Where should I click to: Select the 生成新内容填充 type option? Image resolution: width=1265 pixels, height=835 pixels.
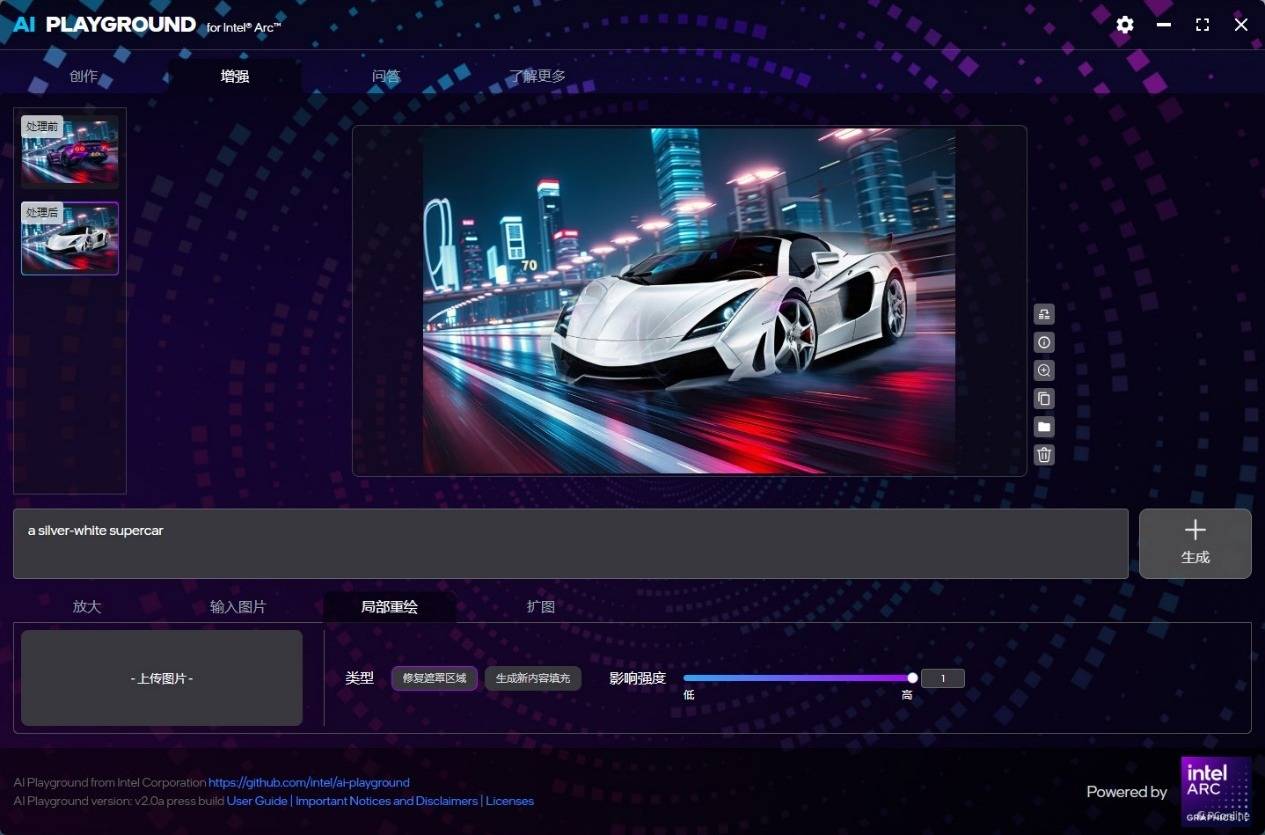(533, 678)
